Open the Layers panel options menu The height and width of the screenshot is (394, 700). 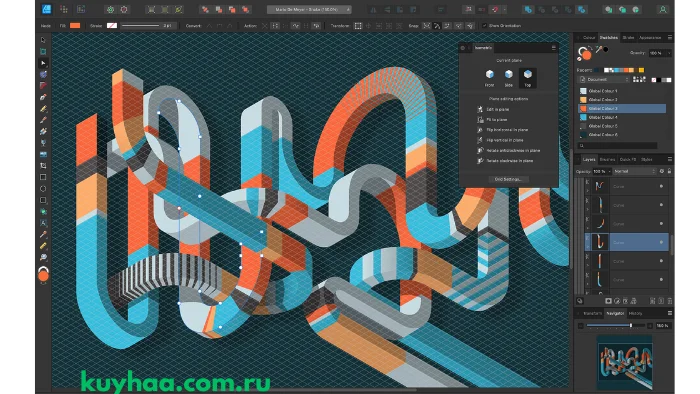[x=670, y=159]
